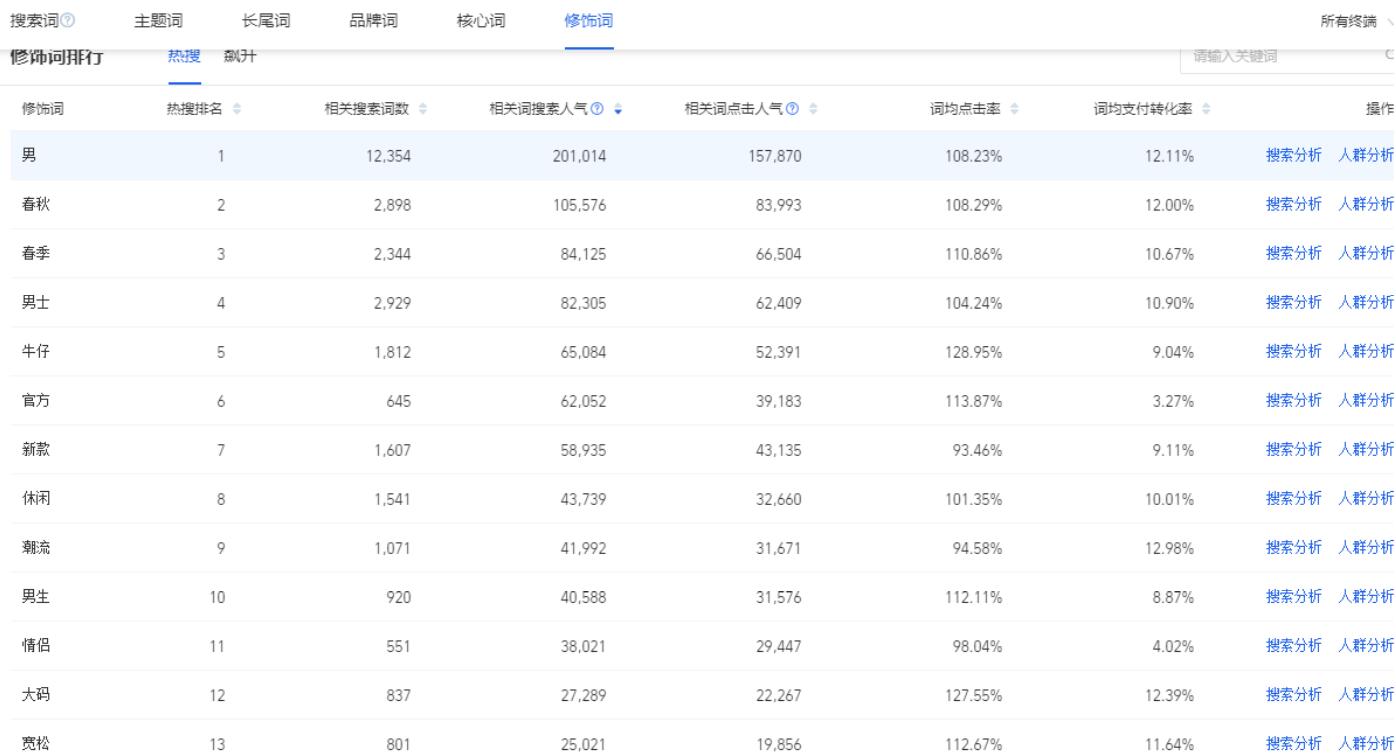1396x754 pixels.
Task: Open 搜索分析 for 男 row
Action: pyautogui.click(x=1294, y=155)
